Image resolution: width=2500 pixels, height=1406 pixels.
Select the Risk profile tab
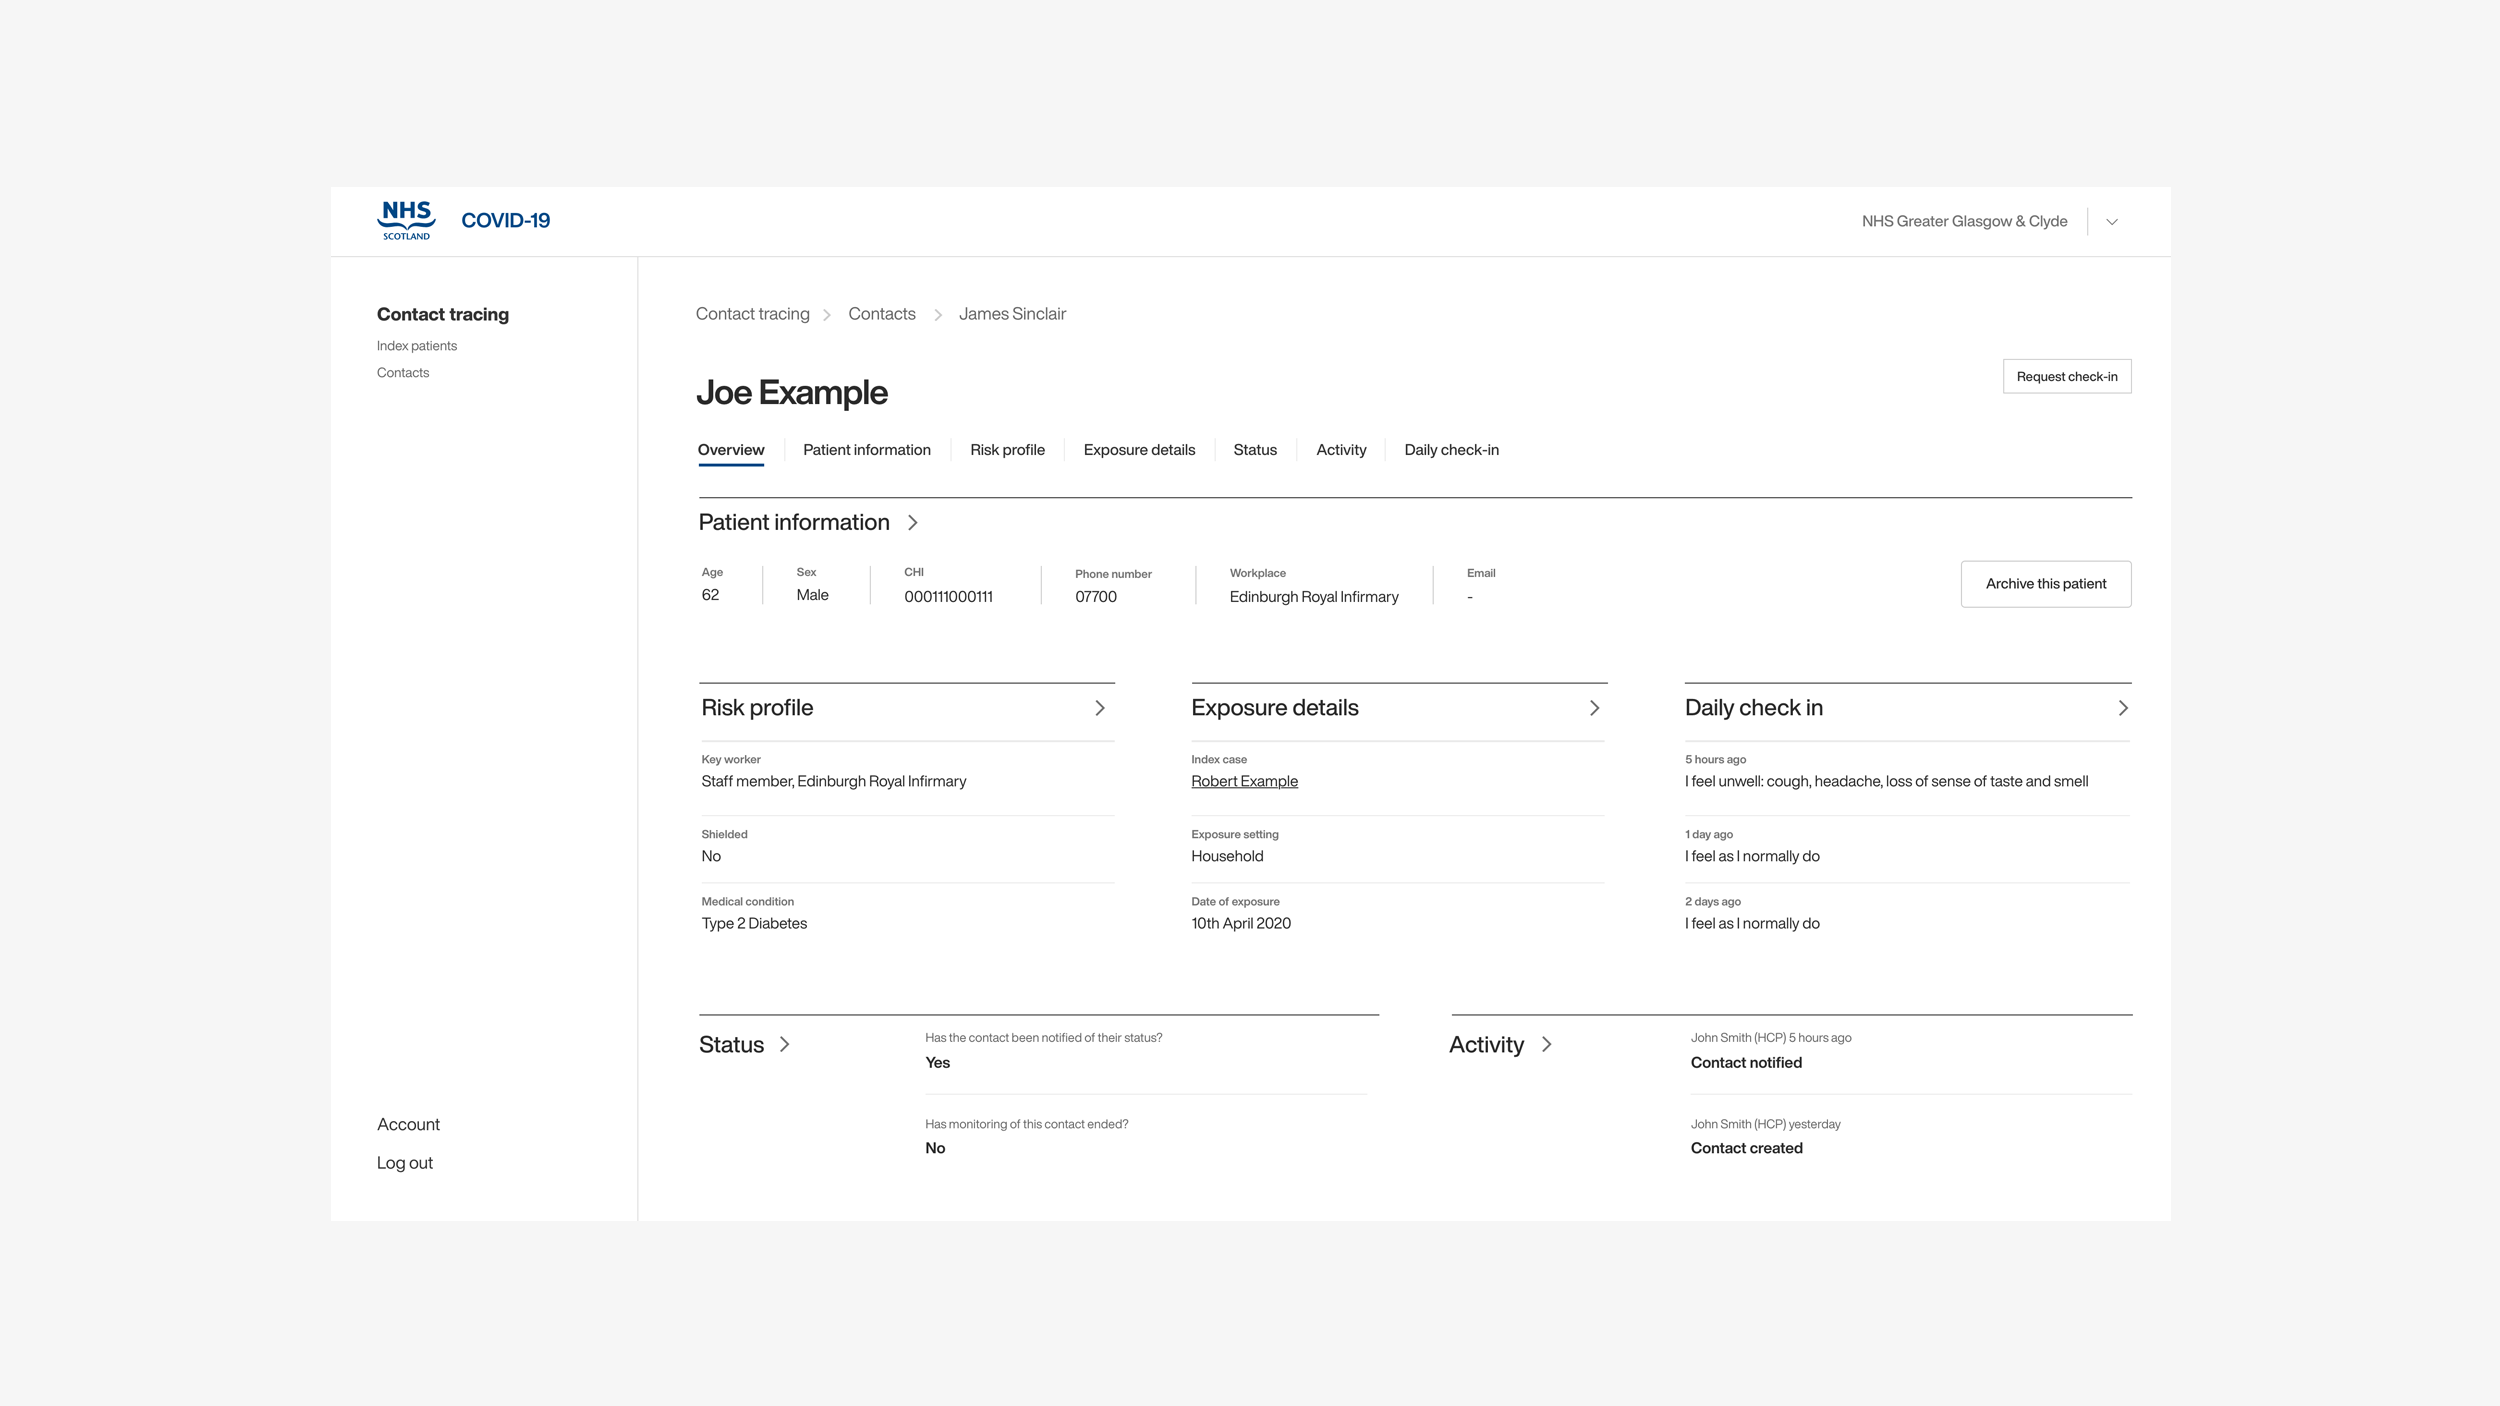click(1006, 450)
